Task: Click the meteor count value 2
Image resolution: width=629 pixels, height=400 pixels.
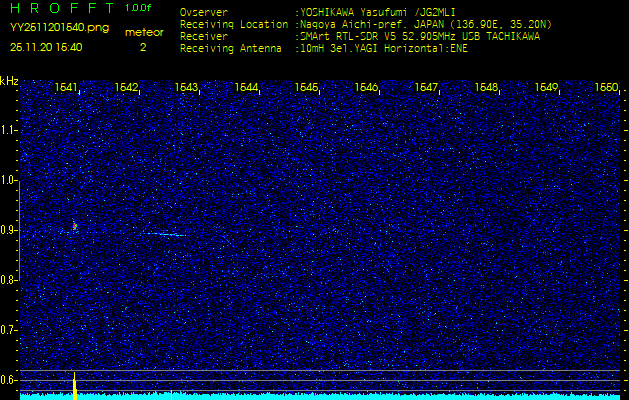Action: point(143,47)
